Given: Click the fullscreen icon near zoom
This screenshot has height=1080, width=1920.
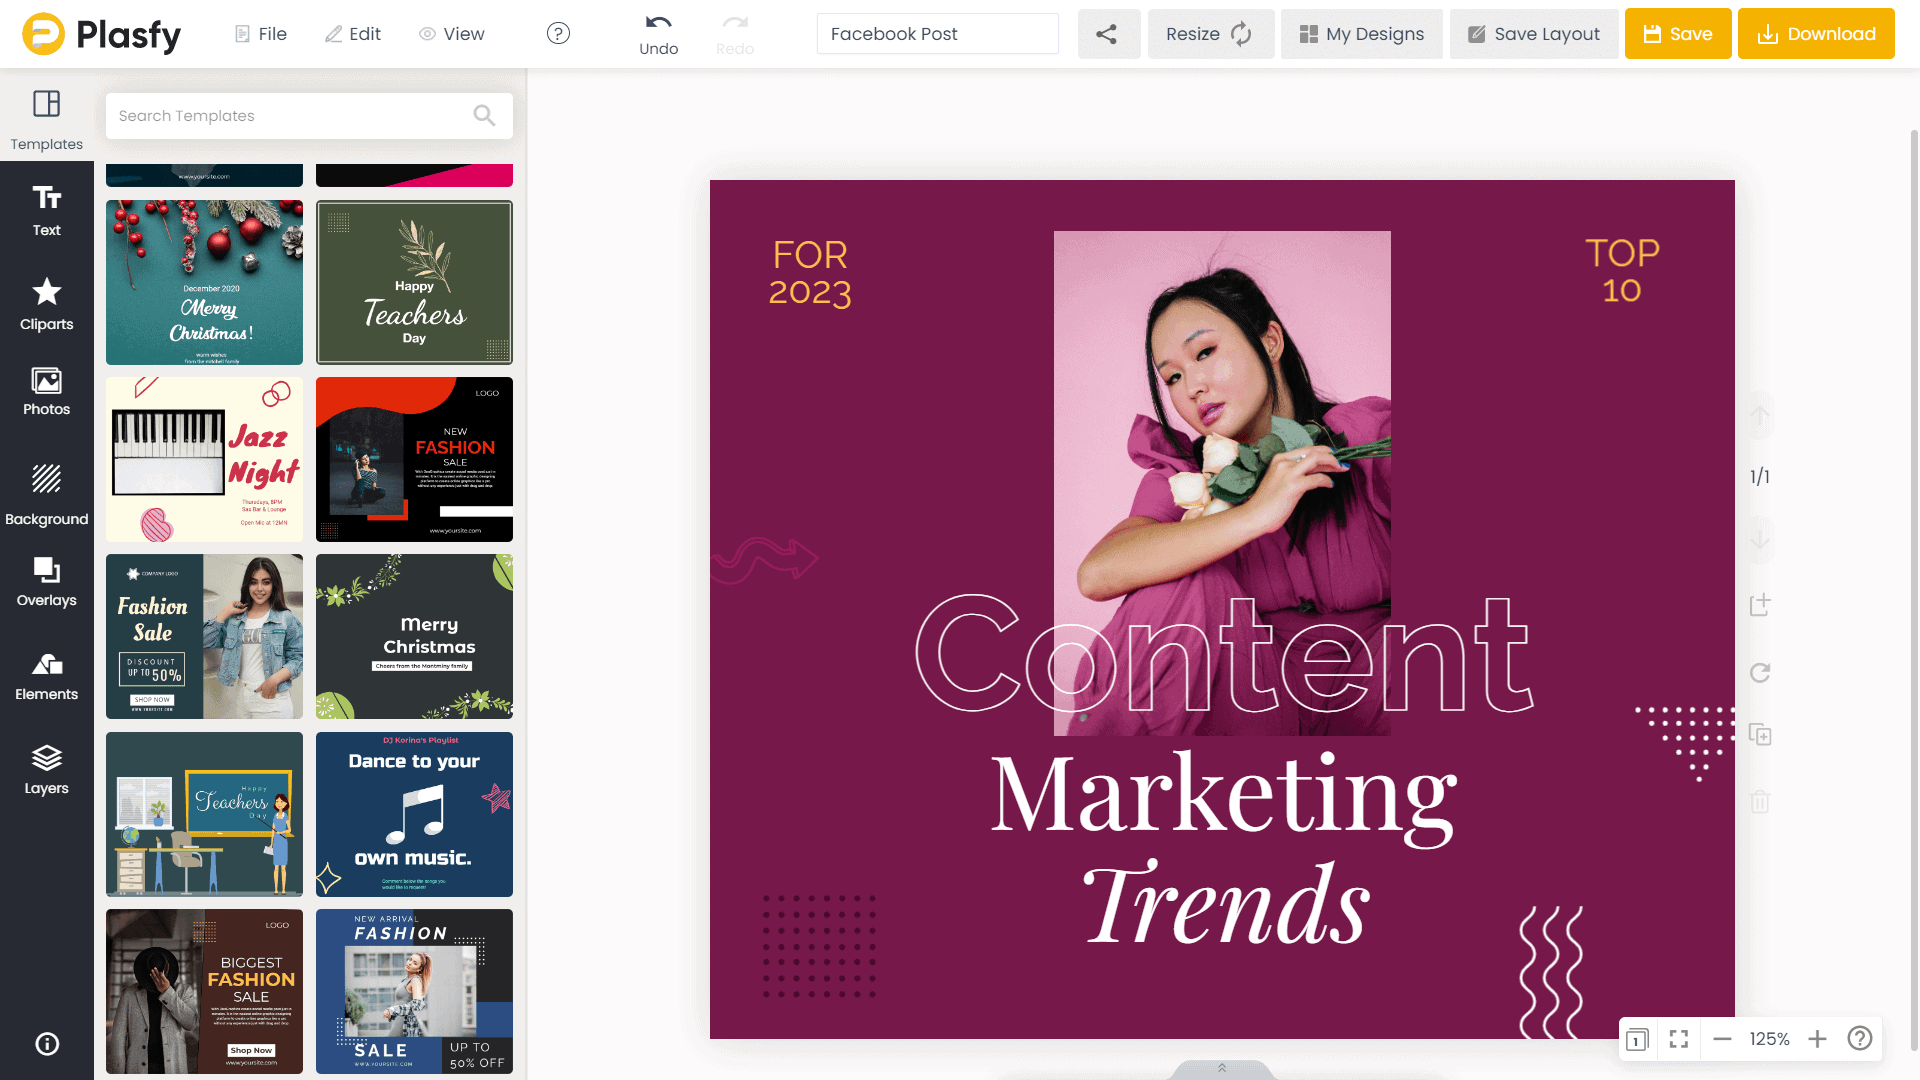Looking at the screenshot, I should coord(1679,1039).
